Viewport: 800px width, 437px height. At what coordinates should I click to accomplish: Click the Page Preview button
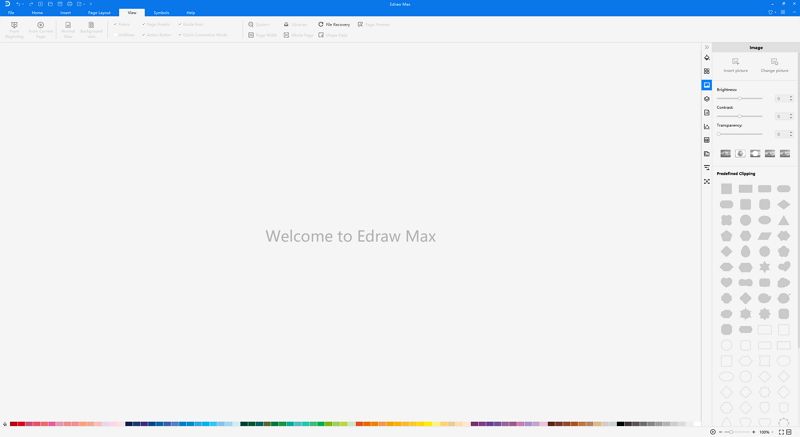click(x=374, y=24)
